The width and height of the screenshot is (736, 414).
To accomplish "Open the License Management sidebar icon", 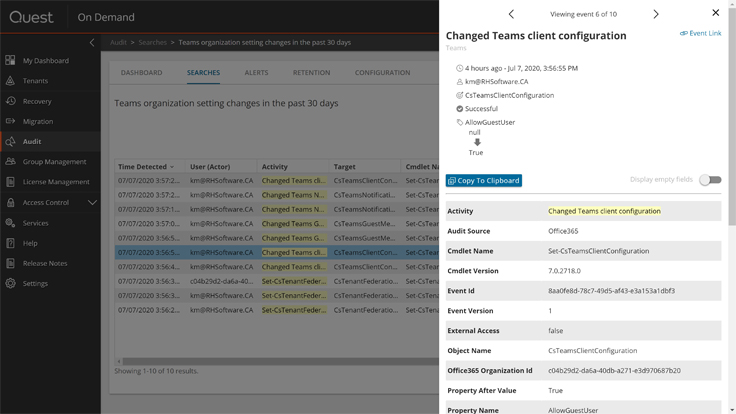I will (10, 182).
